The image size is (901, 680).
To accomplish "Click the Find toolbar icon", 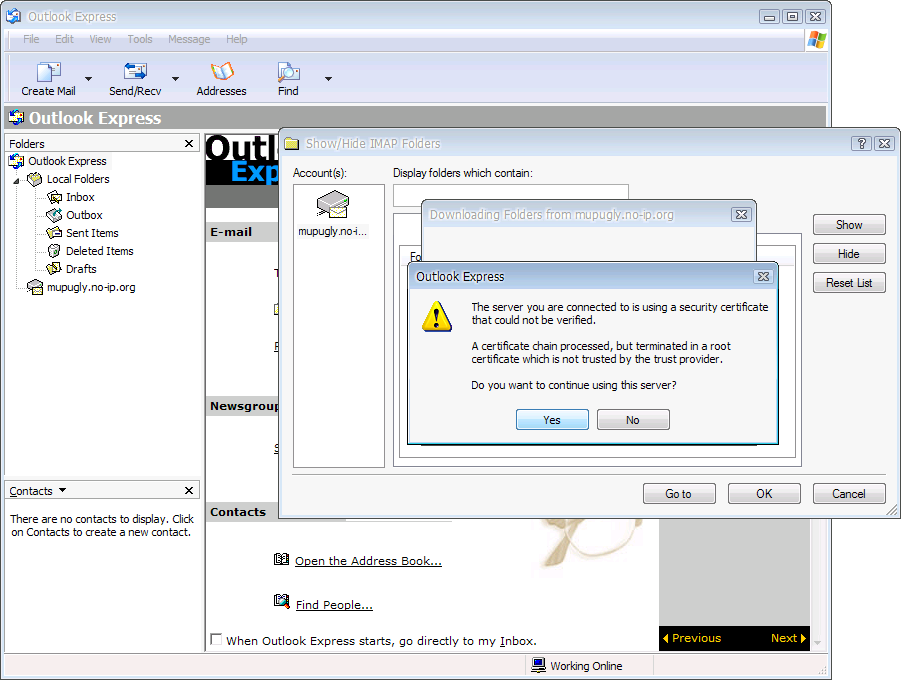I will pos(288,72).
